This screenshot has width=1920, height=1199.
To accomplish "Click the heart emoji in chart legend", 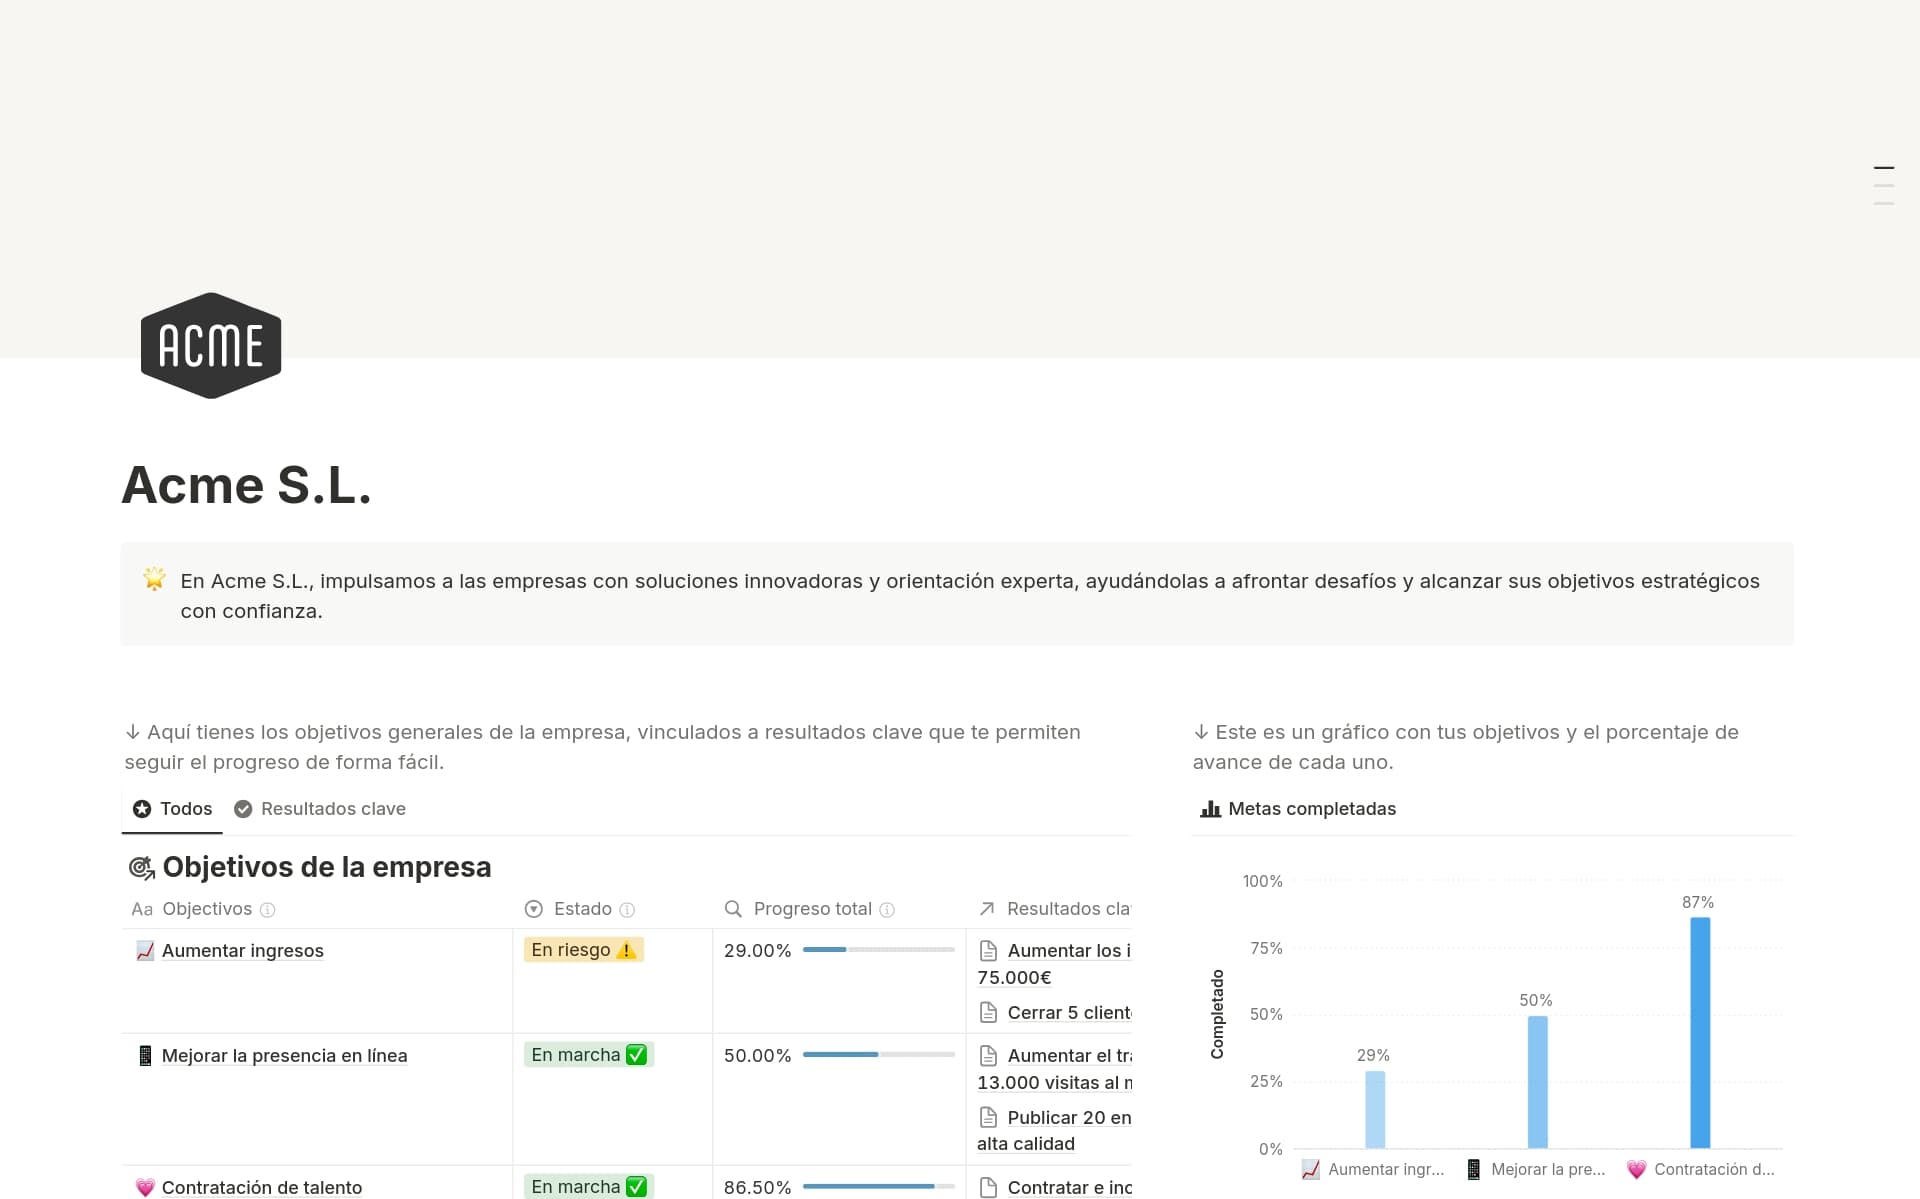I will click(x=1637, y=1169).
